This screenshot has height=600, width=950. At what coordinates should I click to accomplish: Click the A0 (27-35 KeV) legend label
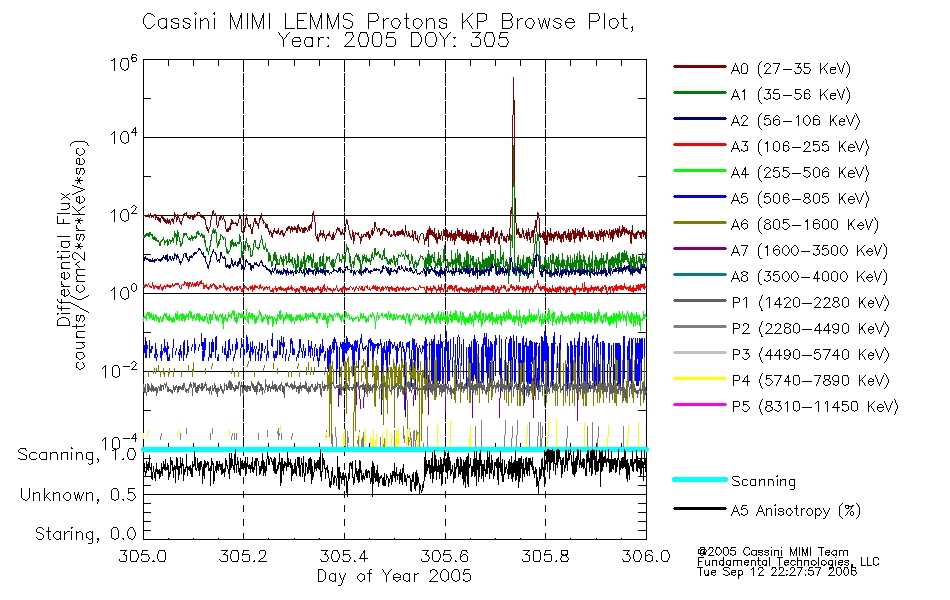(790, 68)
